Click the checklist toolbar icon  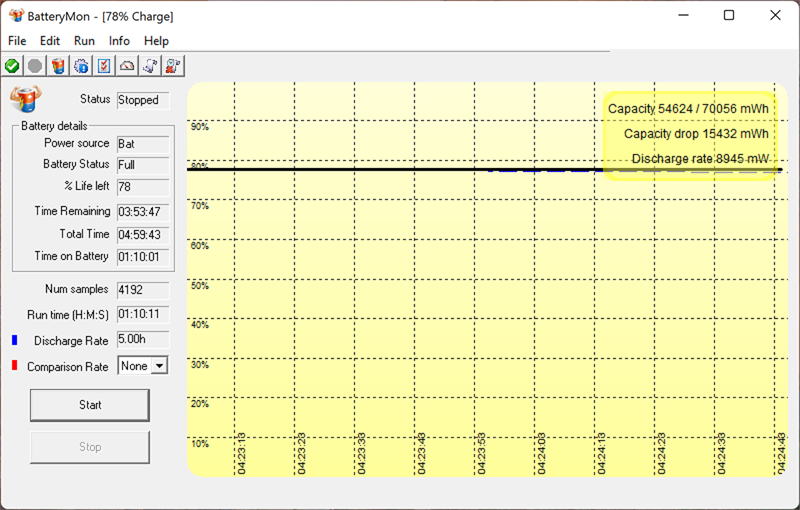[104, 66]
